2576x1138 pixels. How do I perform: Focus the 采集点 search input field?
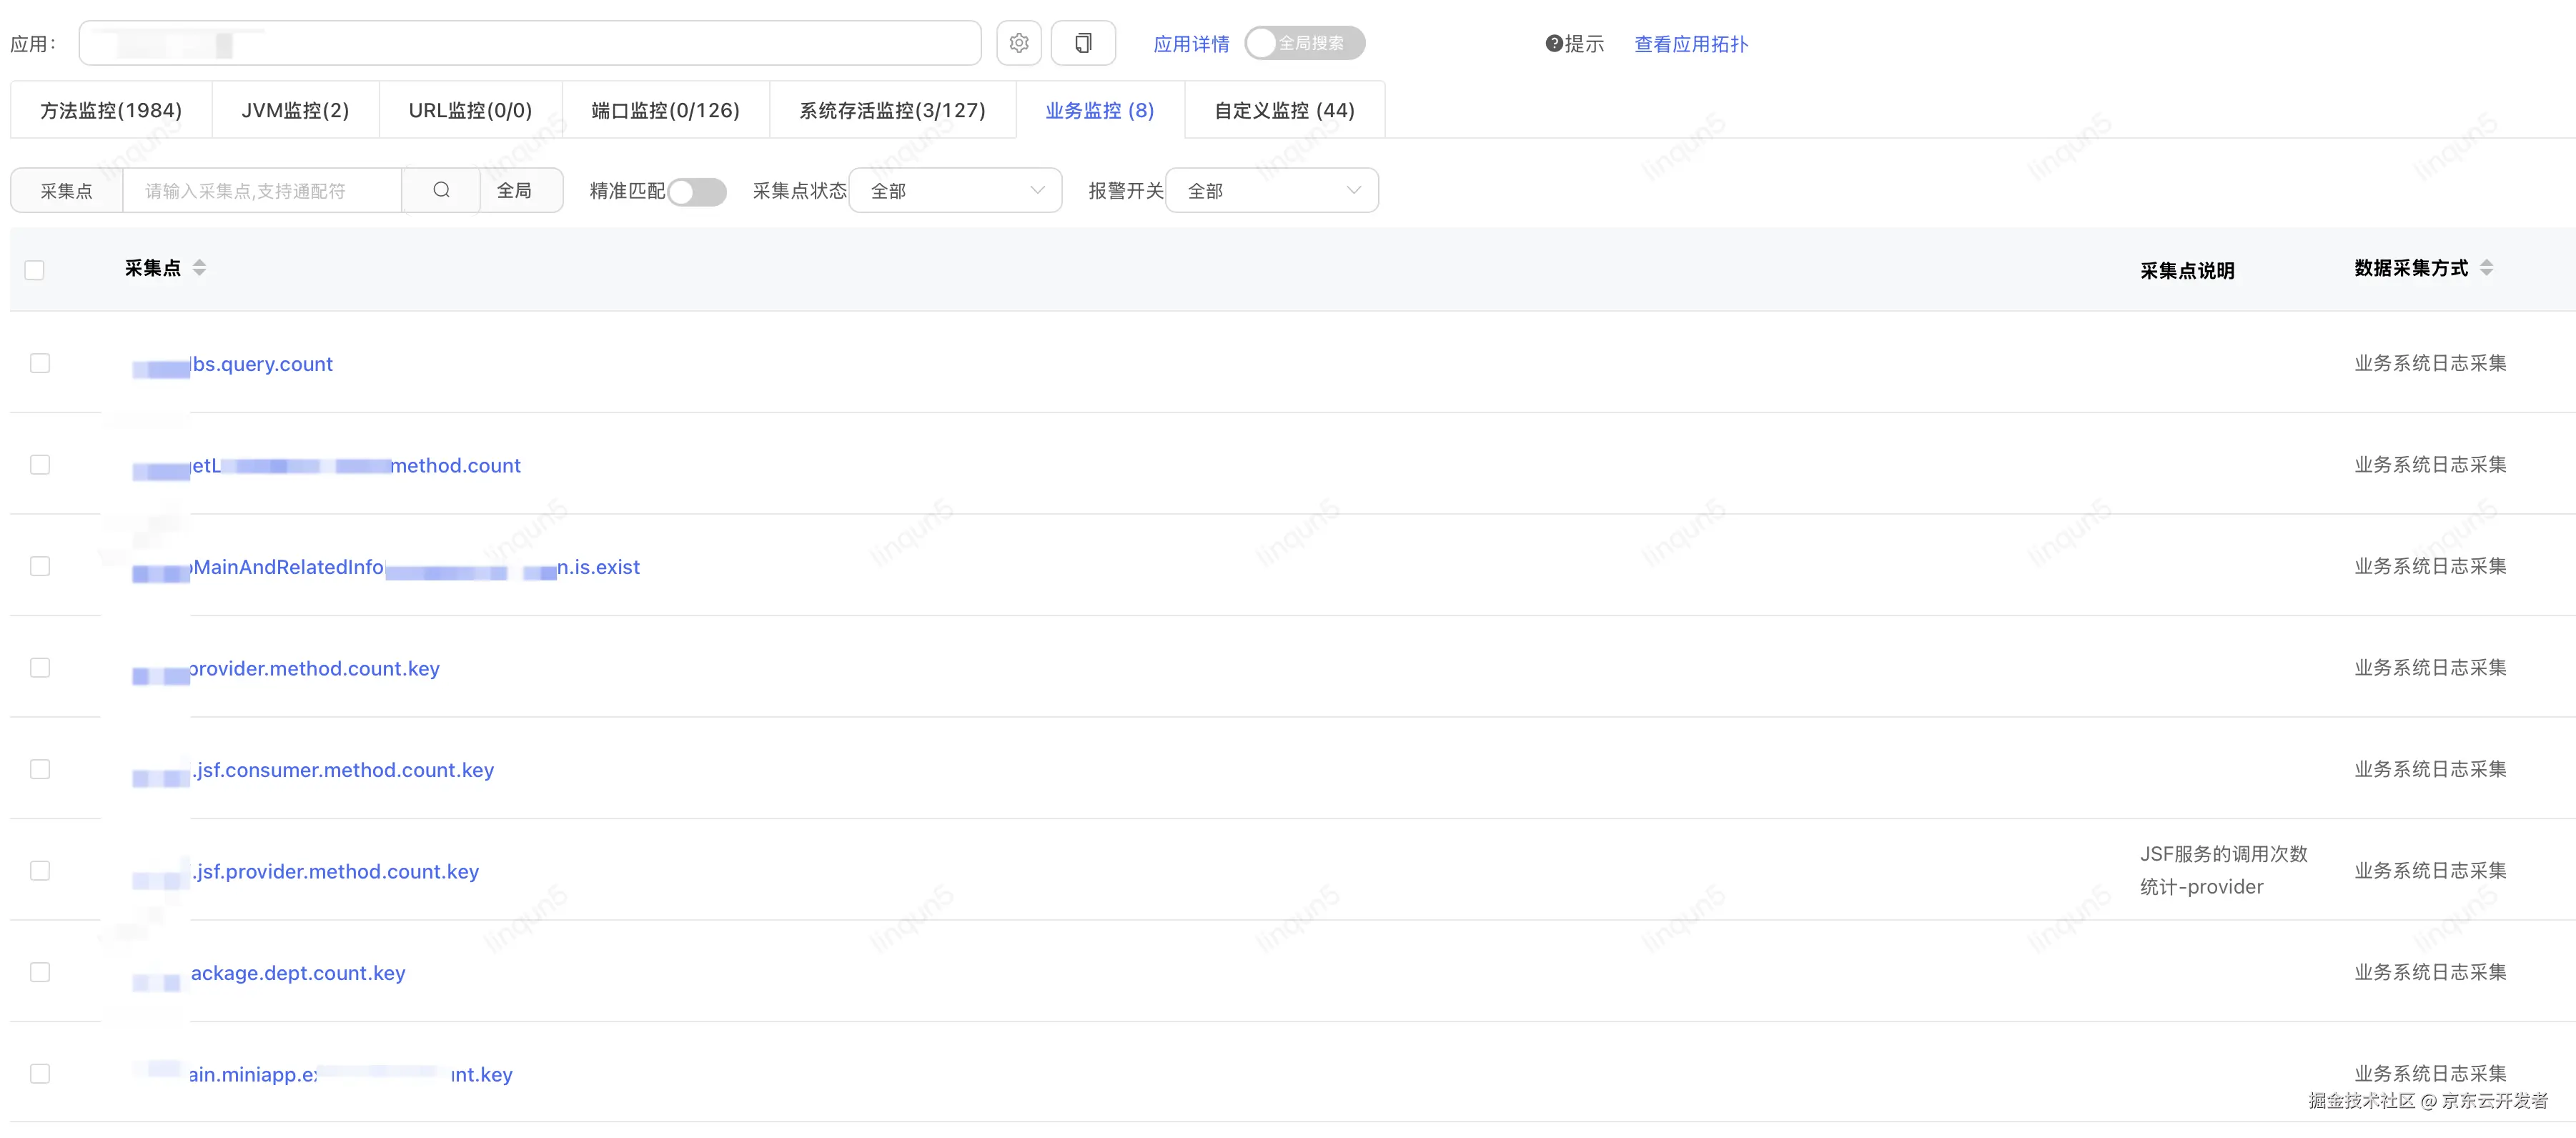pyautogui.click(x=262, y=190)
